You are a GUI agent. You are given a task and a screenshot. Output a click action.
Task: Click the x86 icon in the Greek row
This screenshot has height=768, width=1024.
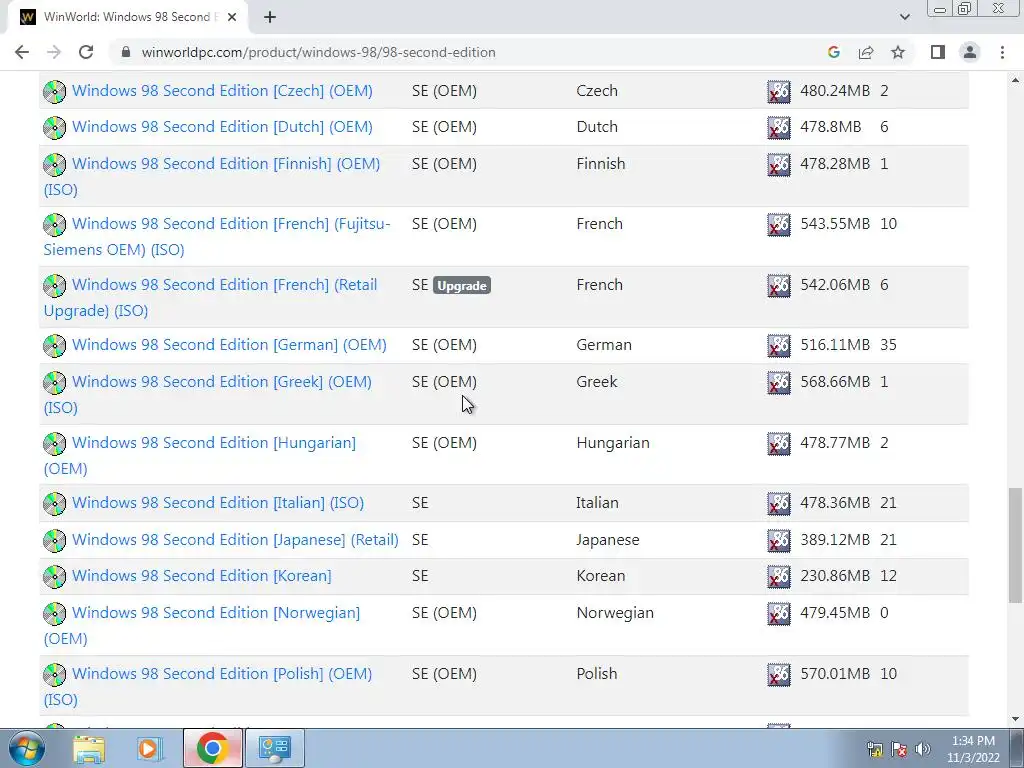coord(778,383)
